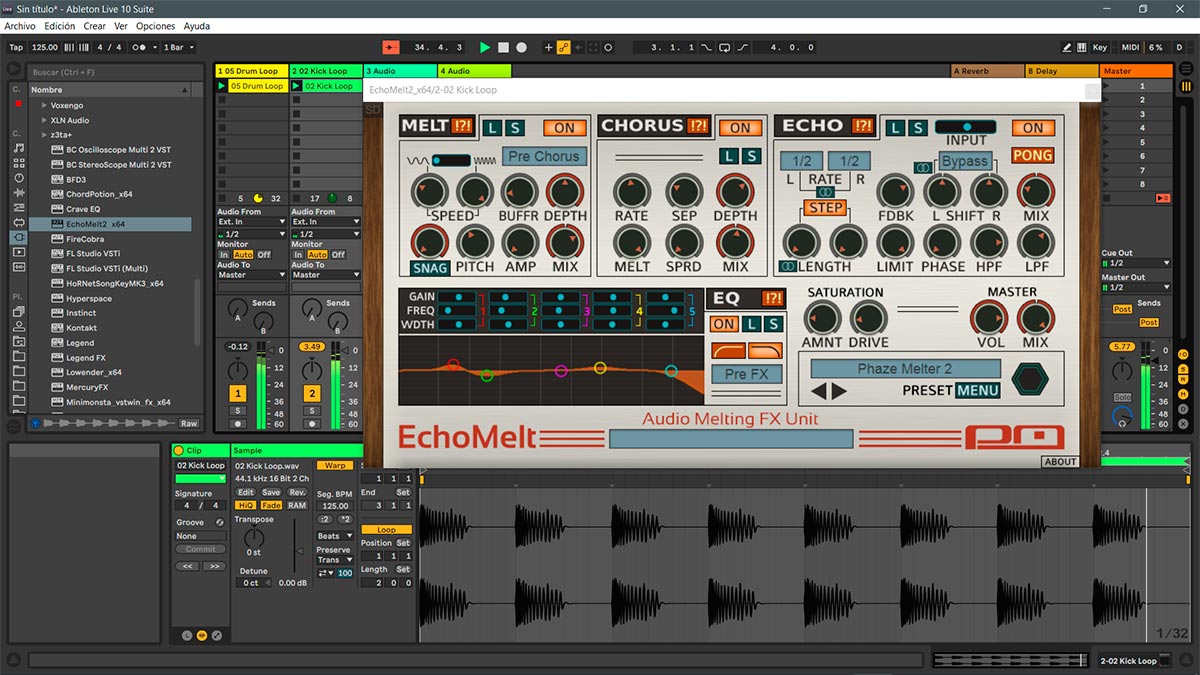
Task: Disable the ECHO PONG switch
Action: point(1033,155)
